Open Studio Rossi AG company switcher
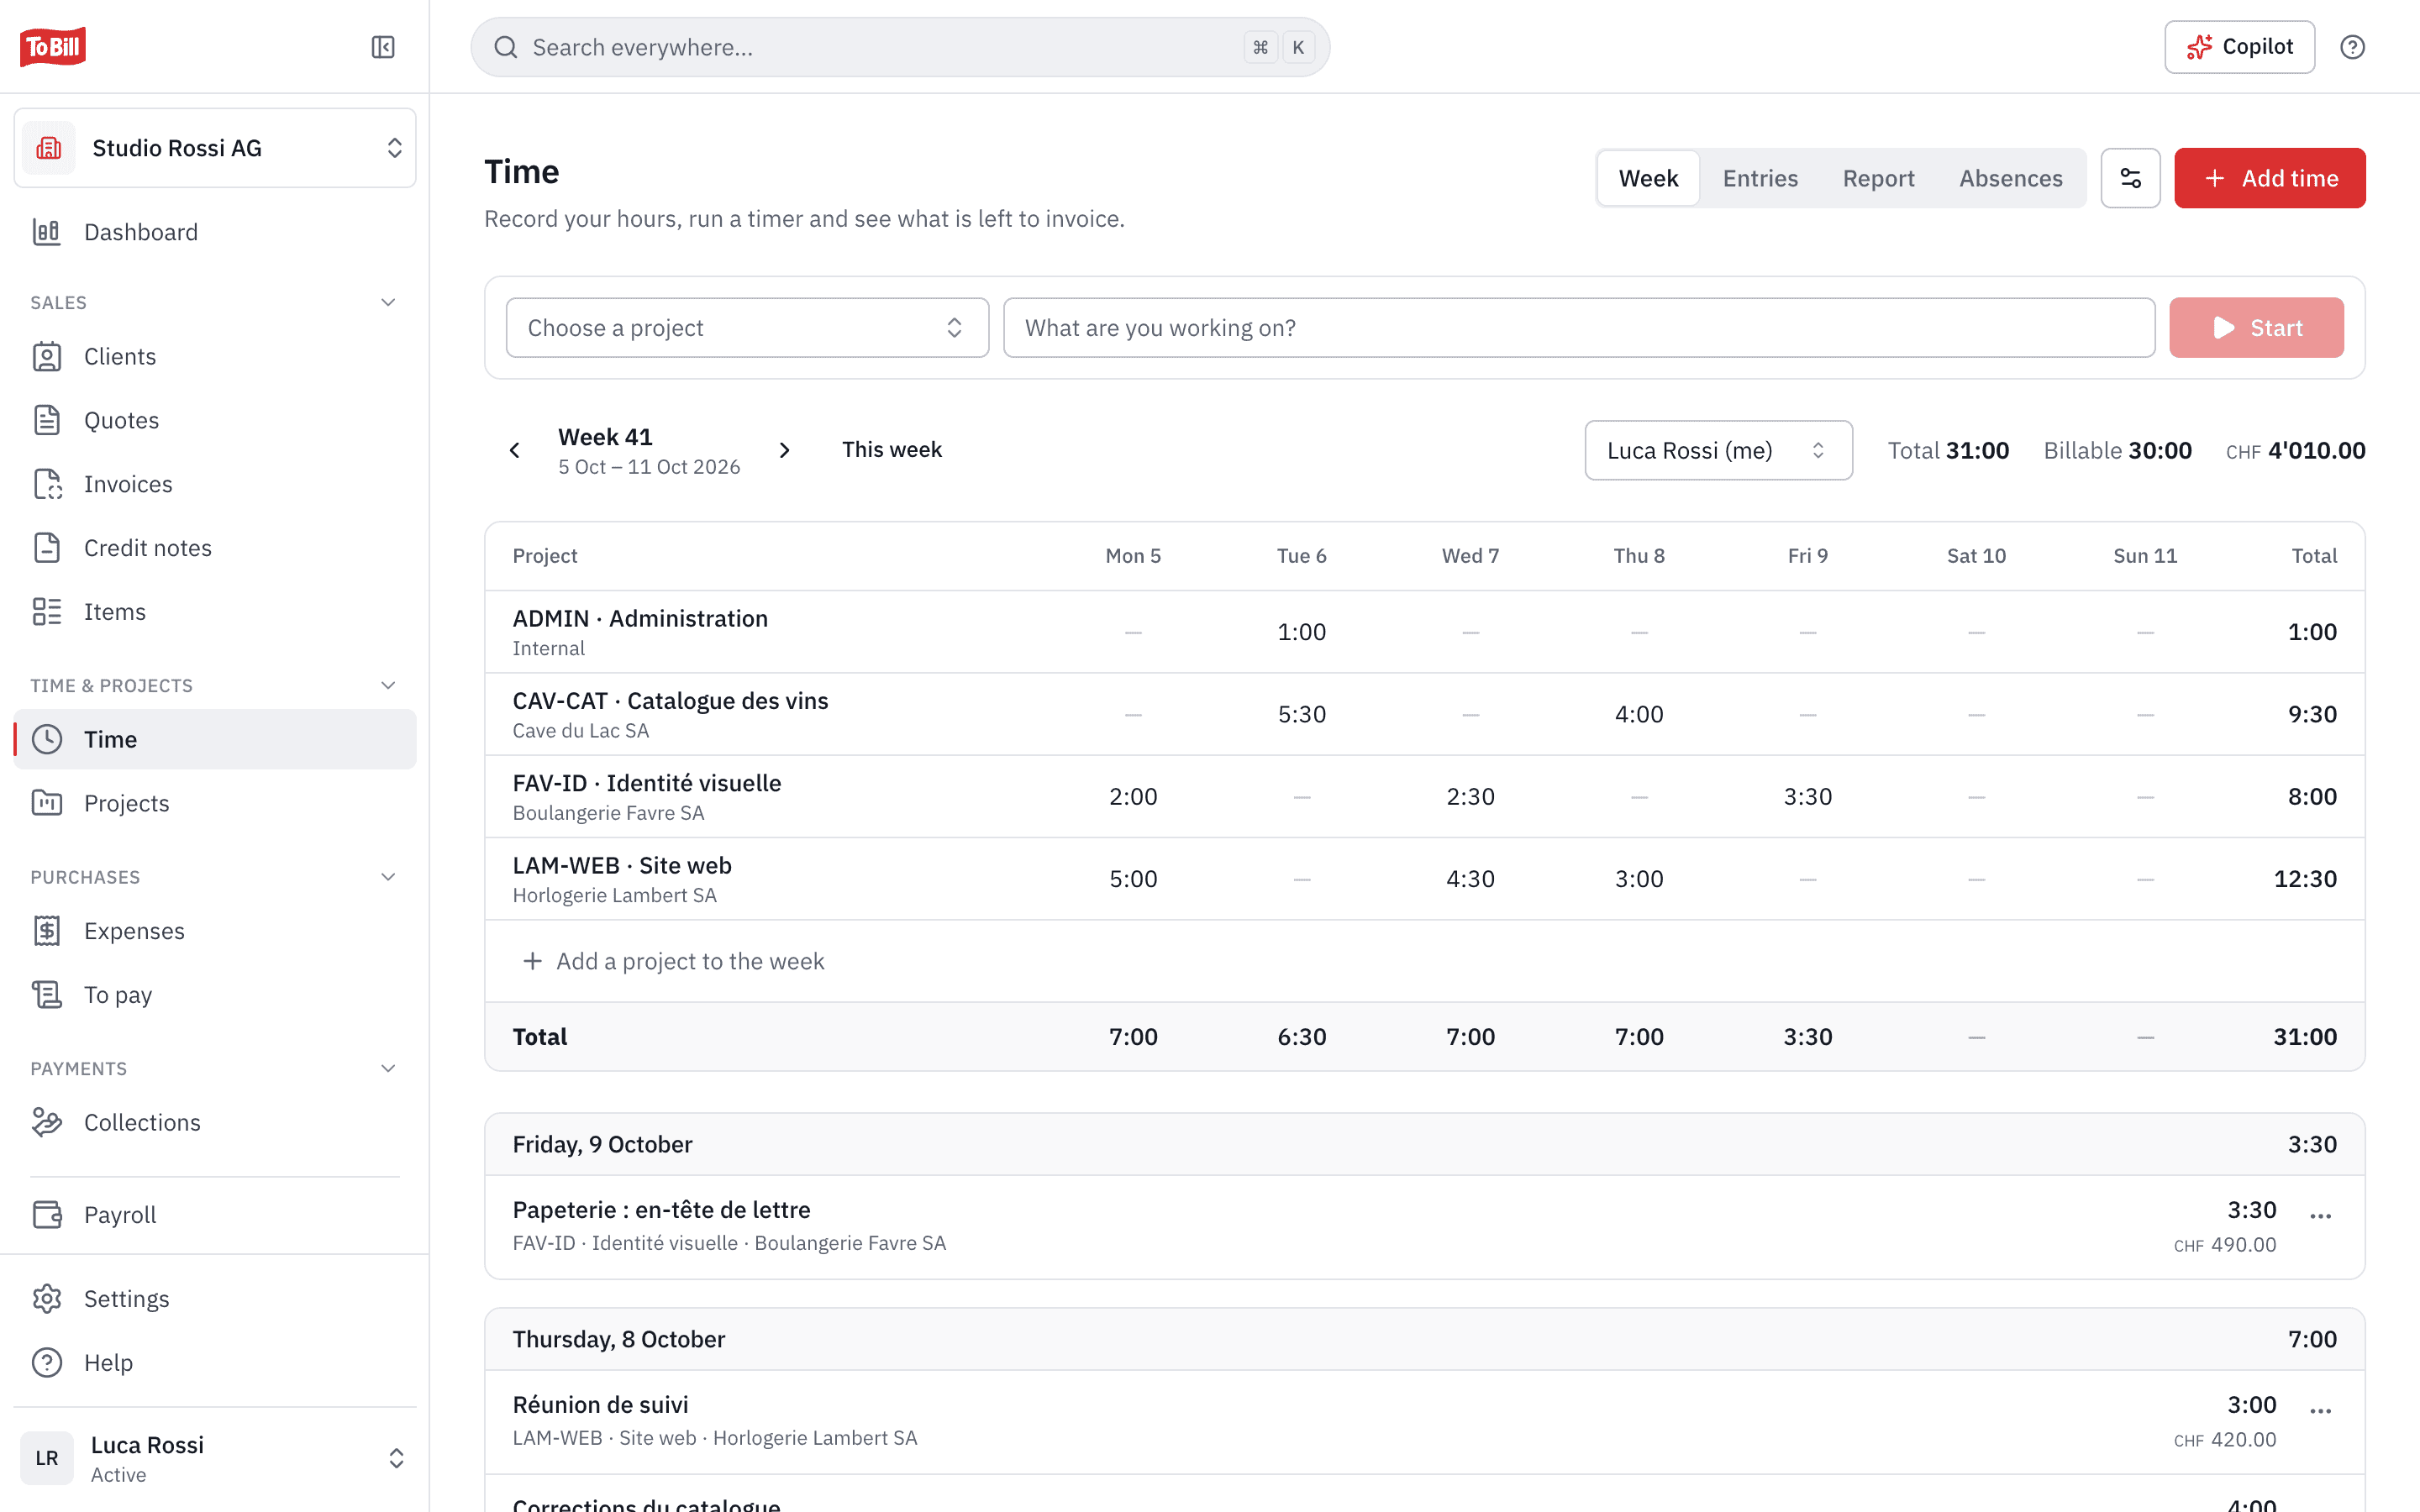The width and height of the screenshot is (2420, 1512). point(215,148)
